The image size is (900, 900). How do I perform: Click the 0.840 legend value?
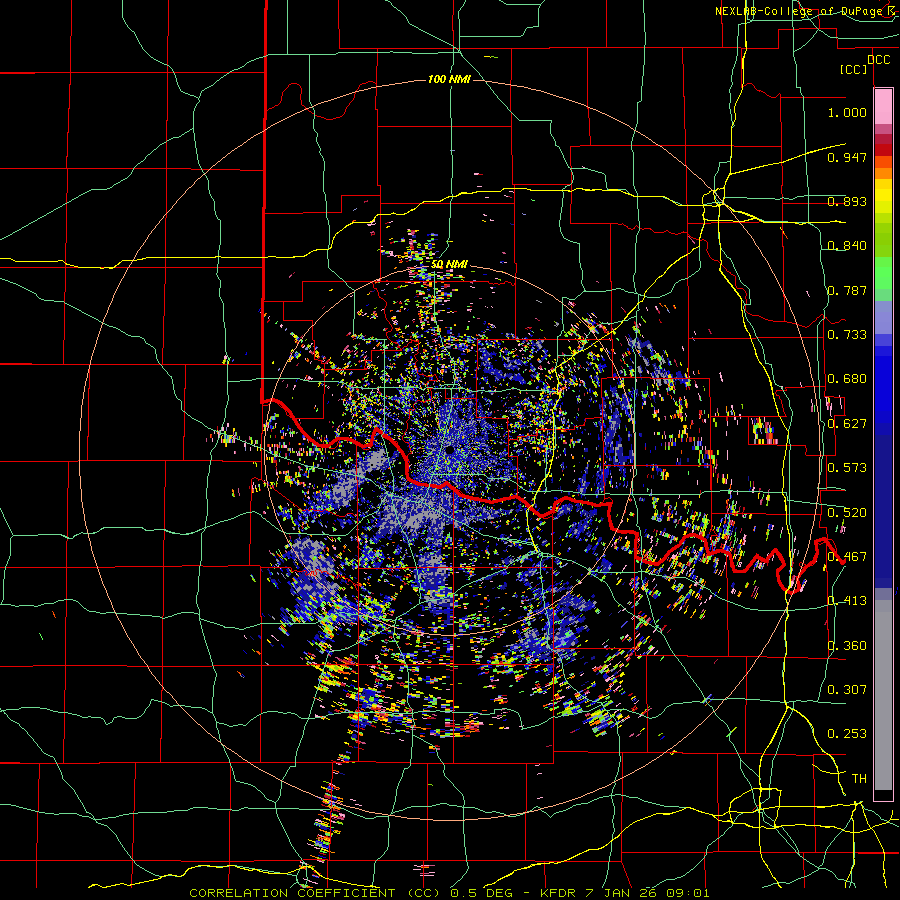tap(847, 246)
